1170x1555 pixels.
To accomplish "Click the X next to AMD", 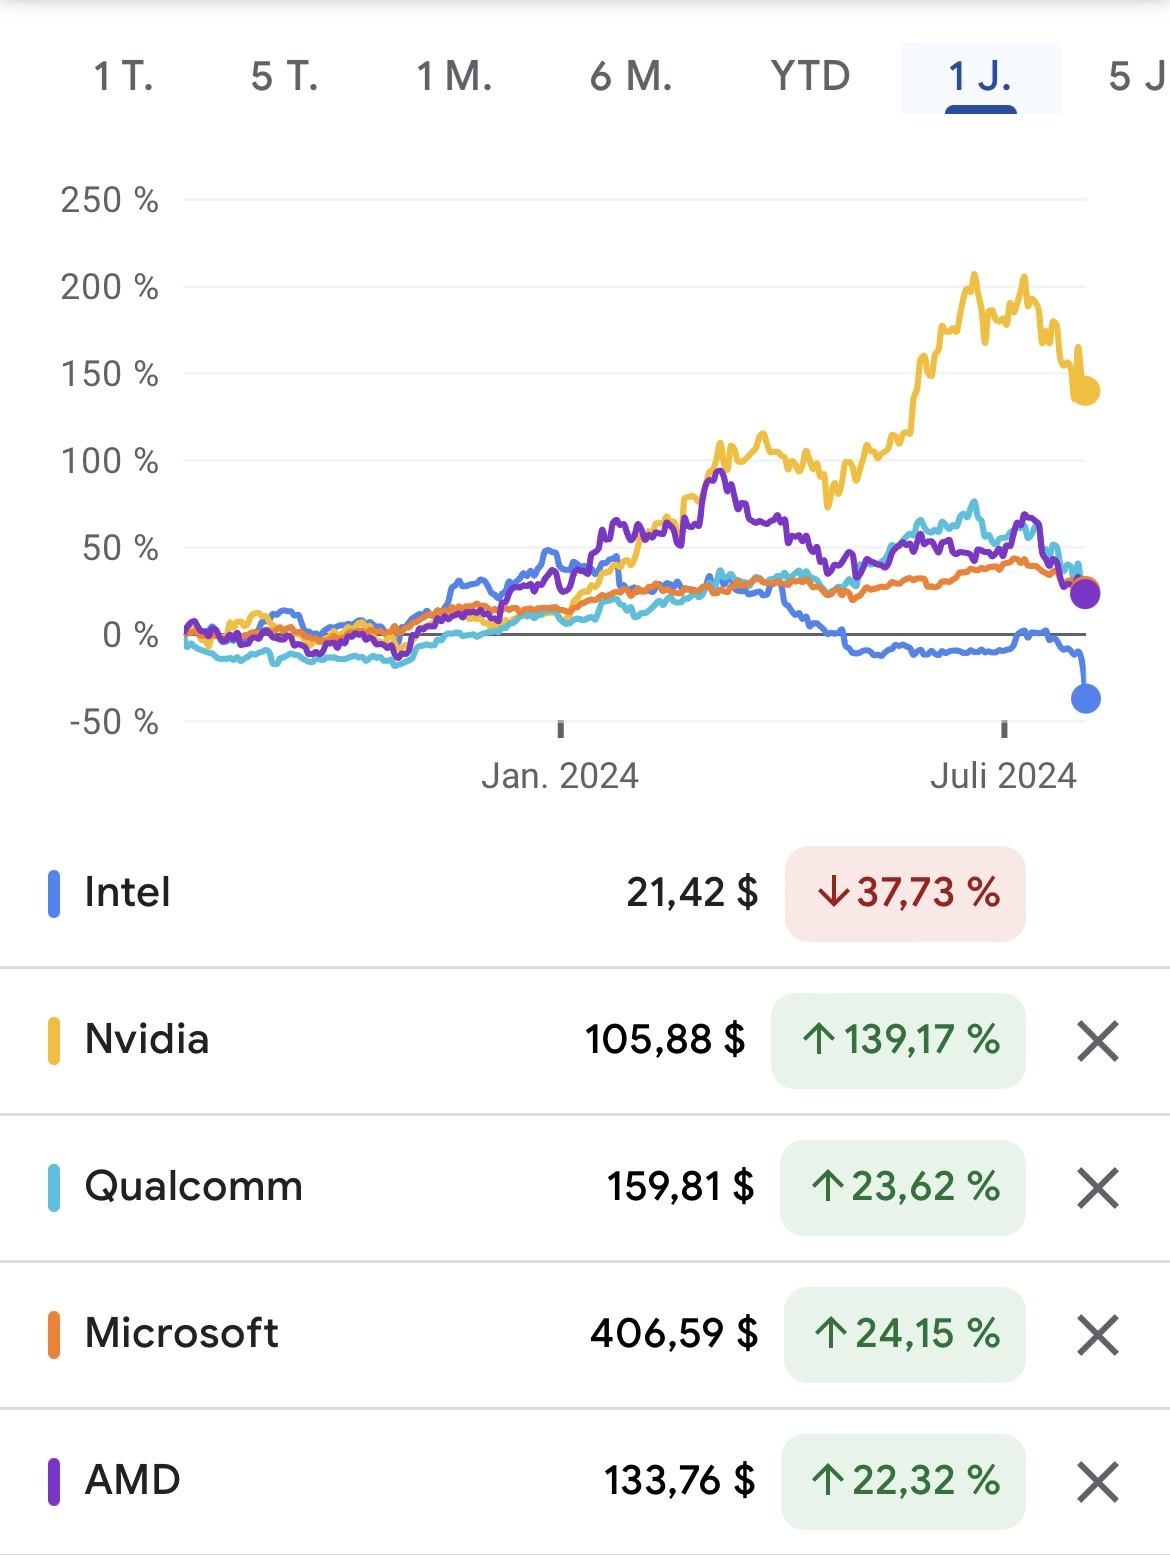I will [1097, 1482].
